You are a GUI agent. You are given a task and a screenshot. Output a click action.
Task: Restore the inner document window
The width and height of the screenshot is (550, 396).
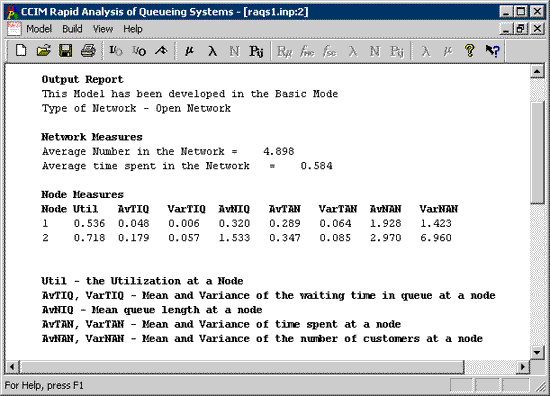point(521,28)
